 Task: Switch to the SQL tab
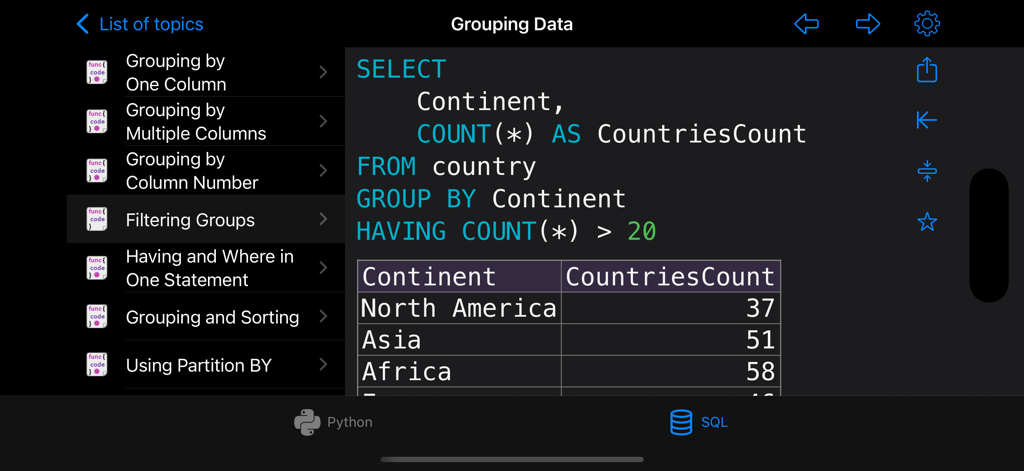698,423
